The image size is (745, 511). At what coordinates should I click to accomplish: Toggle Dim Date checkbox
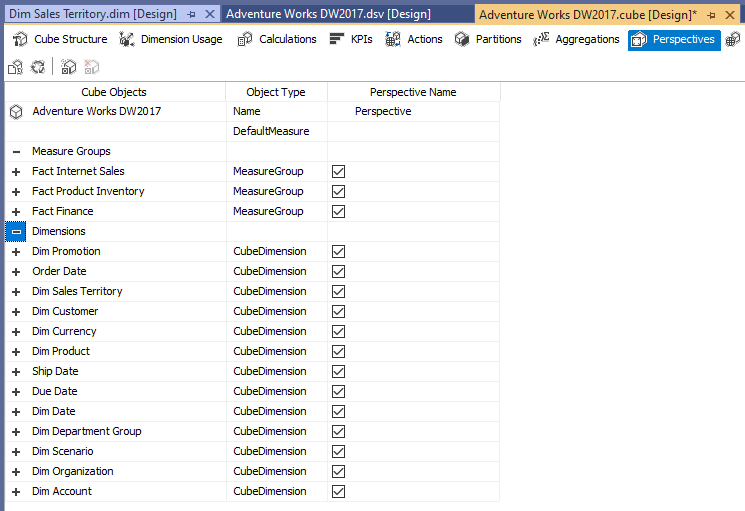(338, 411)
